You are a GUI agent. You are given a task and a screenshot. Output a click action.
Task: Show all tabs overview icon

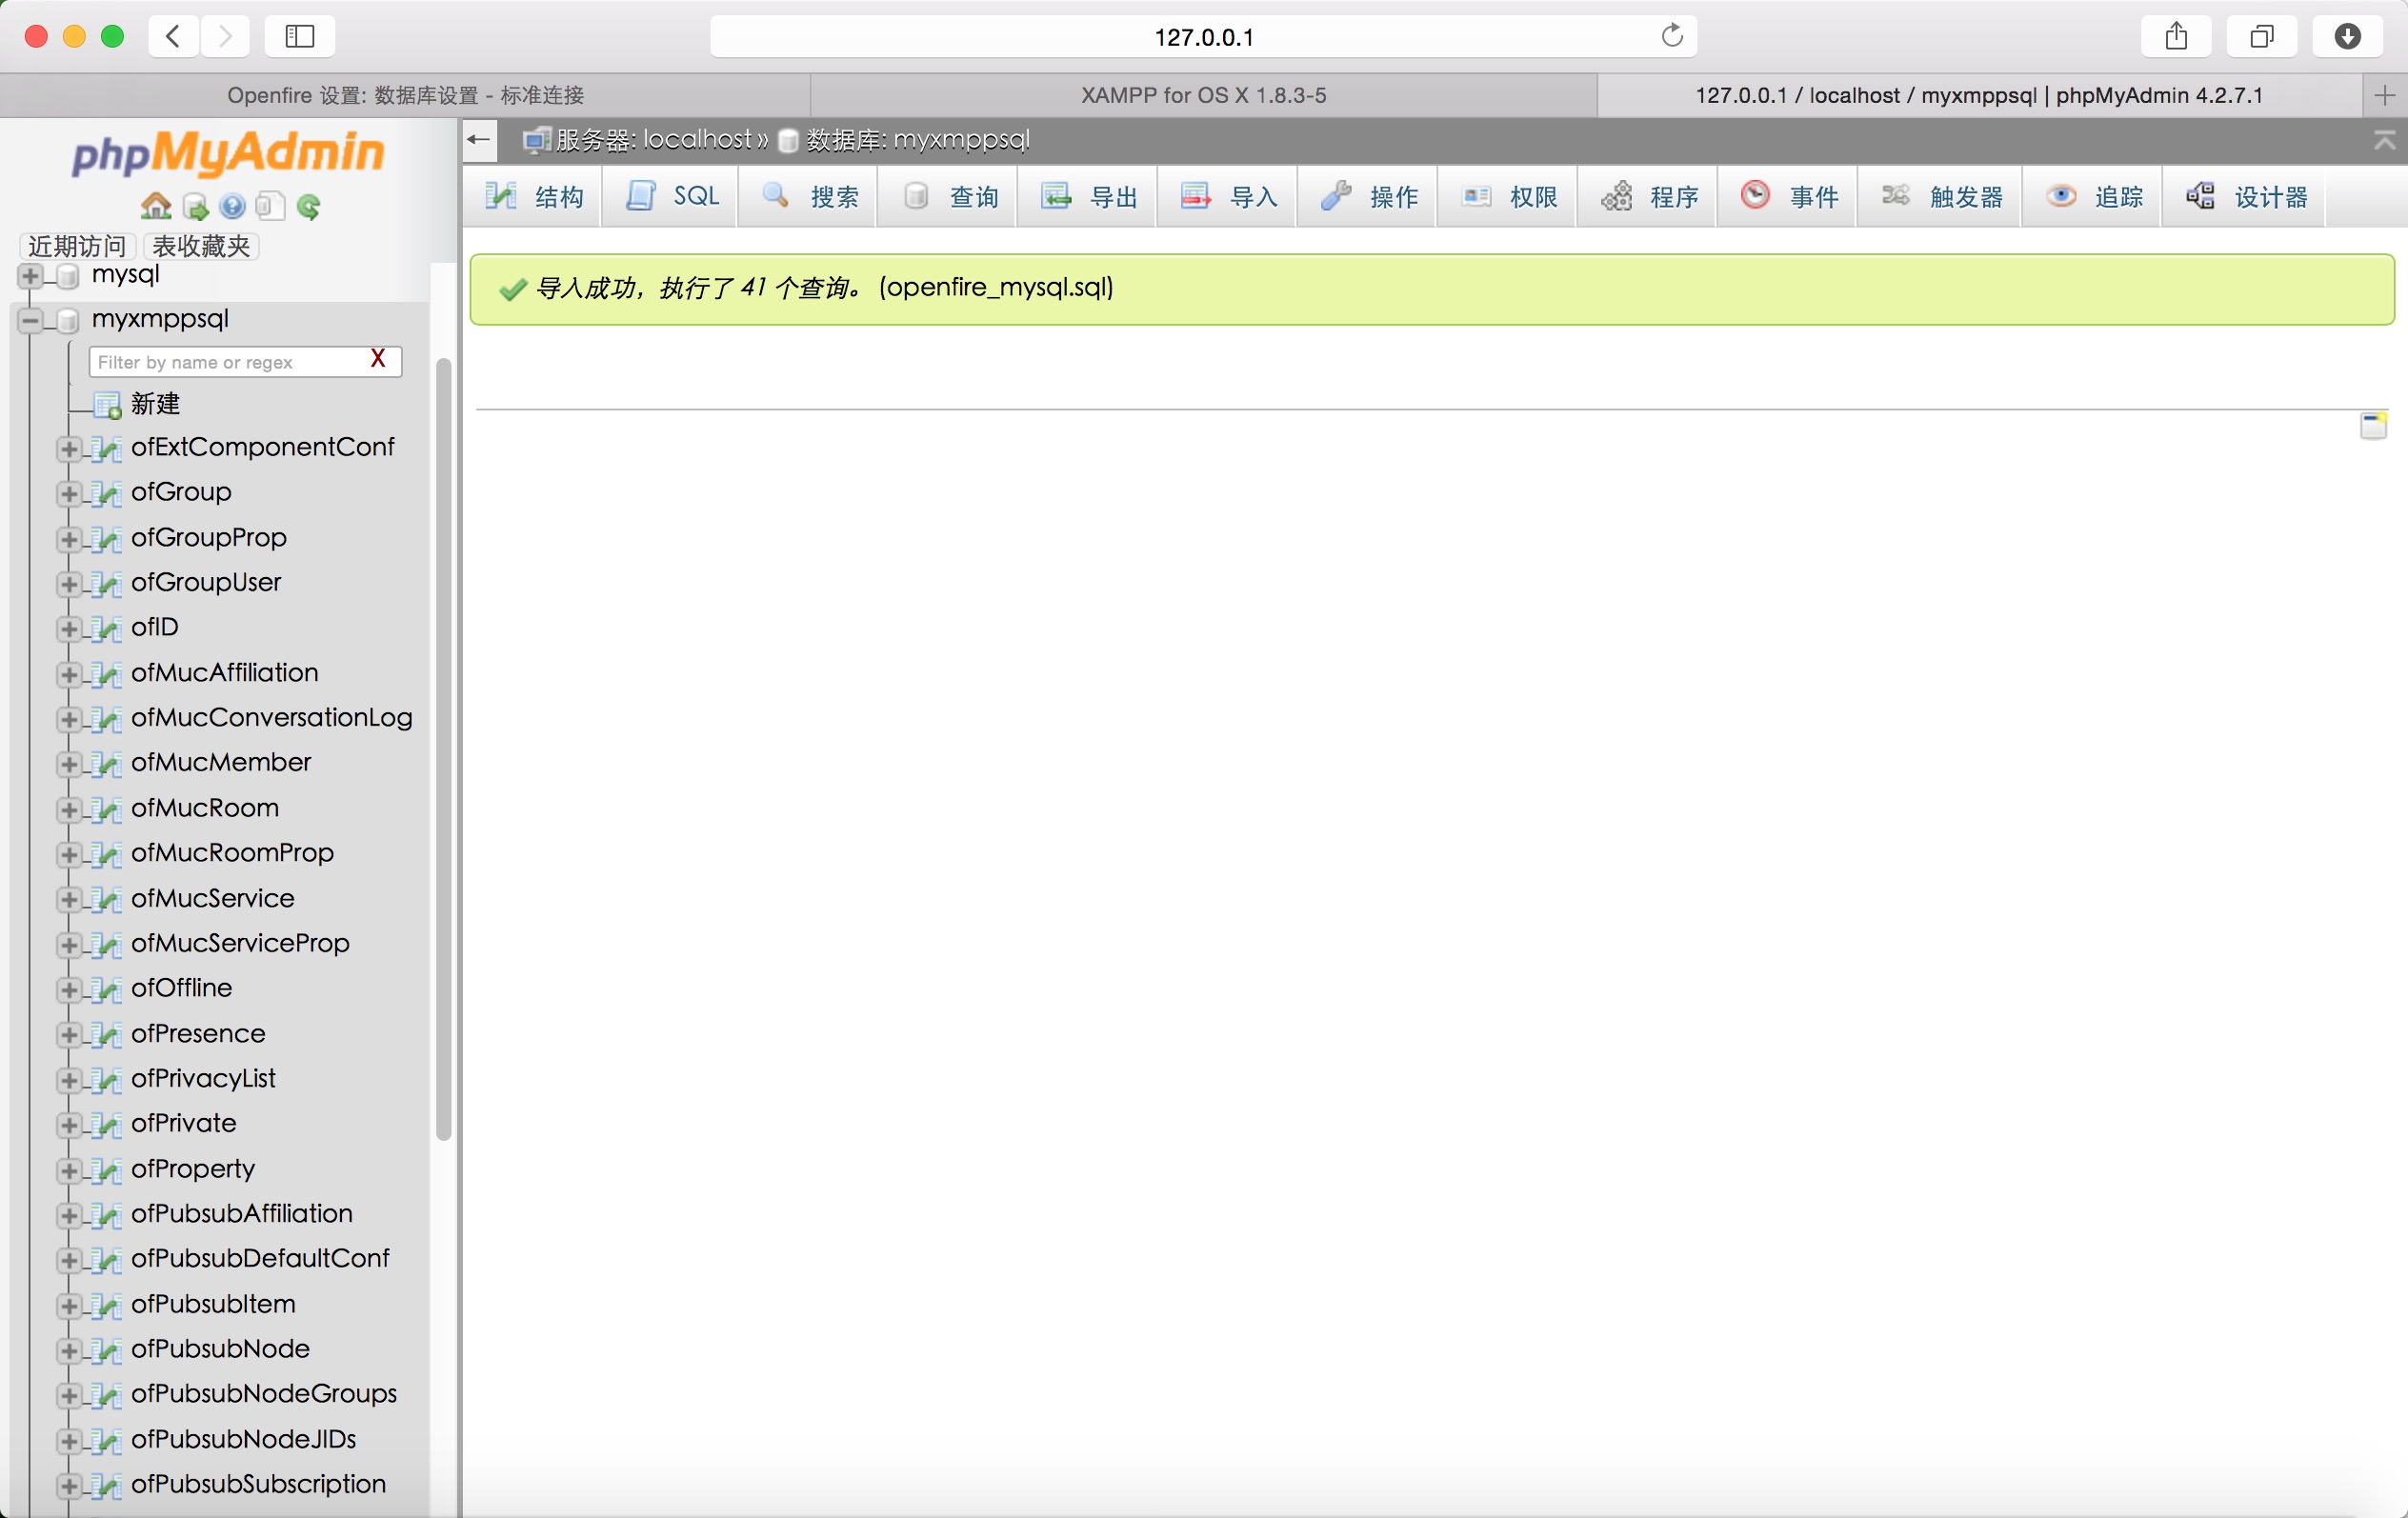2261,36
